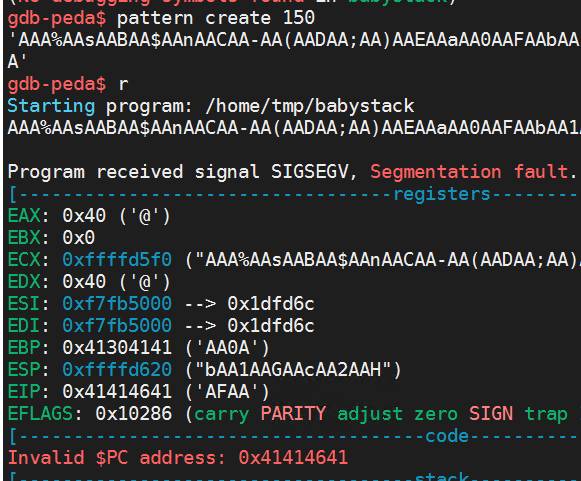The image size is (581, 481).
Task: Click the EIP value 0x41414641
Action: click(117, 392)
